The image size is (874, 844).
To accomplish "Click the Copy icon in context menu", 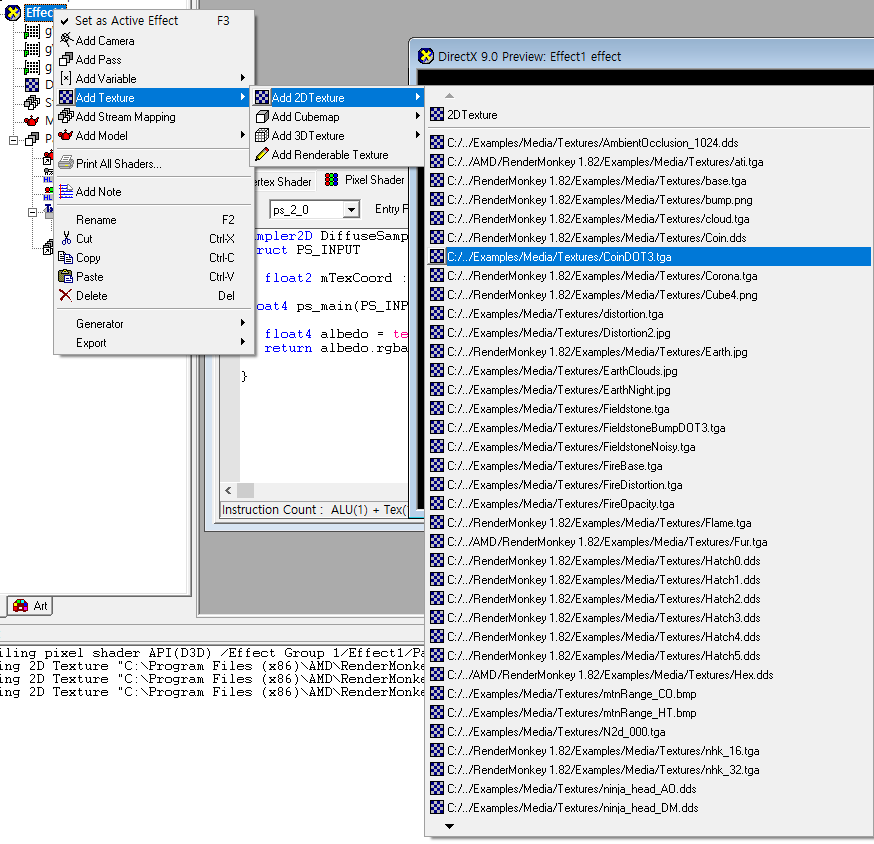I will pyautogui.click(x=66, y=257).
